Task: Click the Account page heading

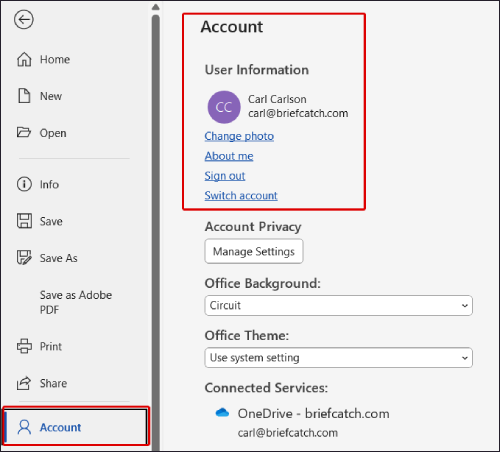Action: coord(232,27)
